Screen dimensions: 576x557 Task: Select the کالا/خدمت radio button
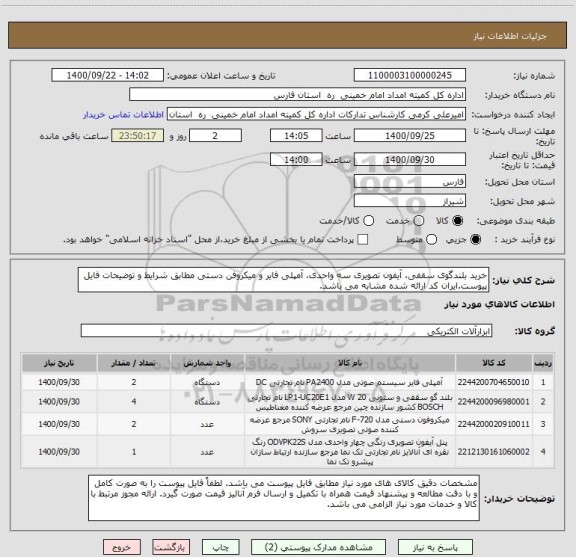pyautogui.click(x=368, y=221)
